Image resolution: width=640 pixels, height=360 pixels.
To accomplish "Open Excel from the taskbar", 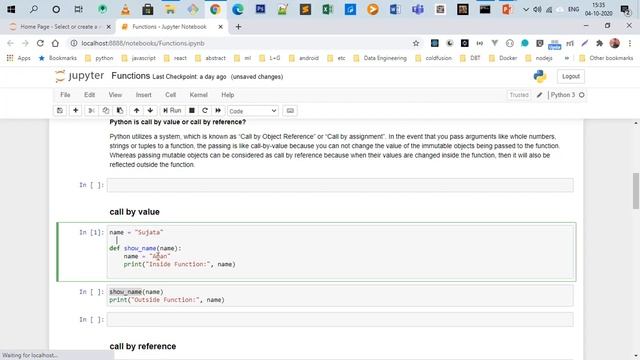I will click(327, 9).
